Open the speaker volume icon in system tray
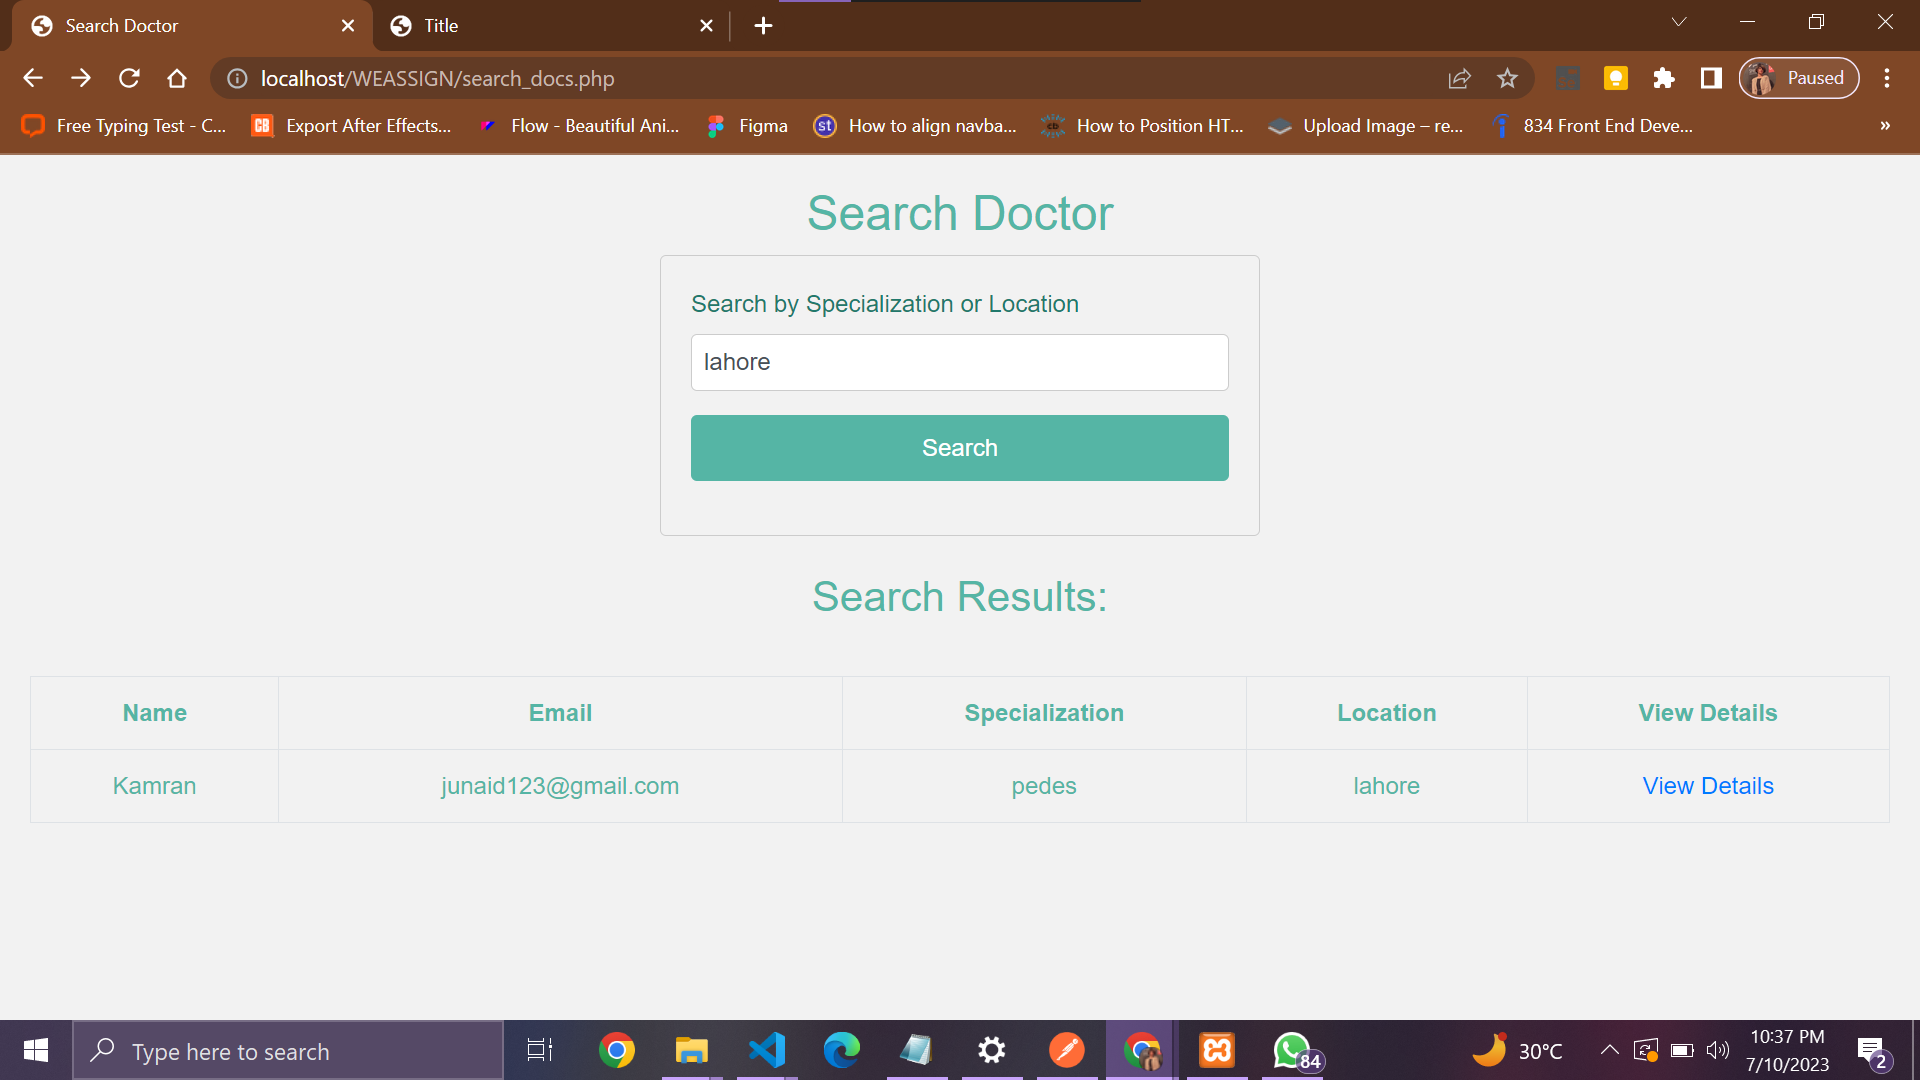Viewport: 1920px width, 1080px height. tap(1719, 1050)
